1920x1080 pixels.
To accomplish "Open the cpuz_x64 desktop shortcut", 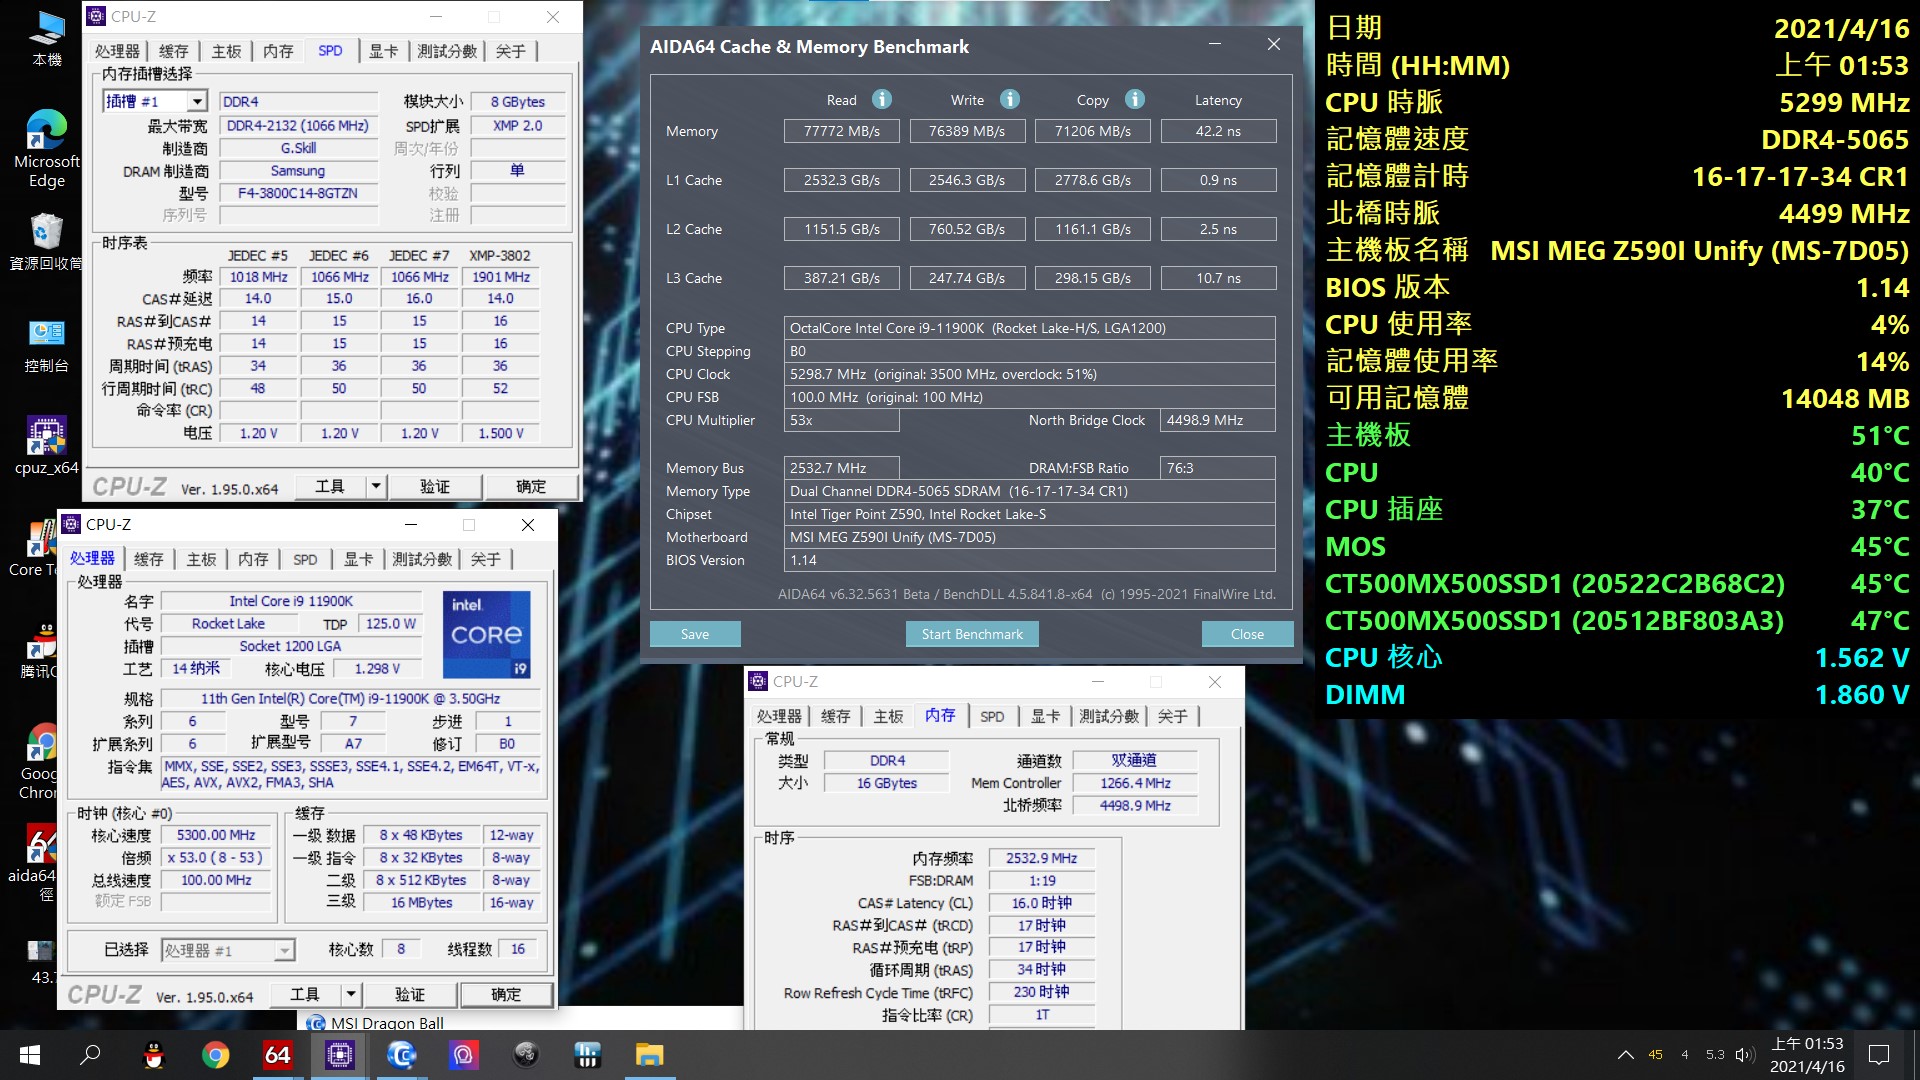I will 46,445.
